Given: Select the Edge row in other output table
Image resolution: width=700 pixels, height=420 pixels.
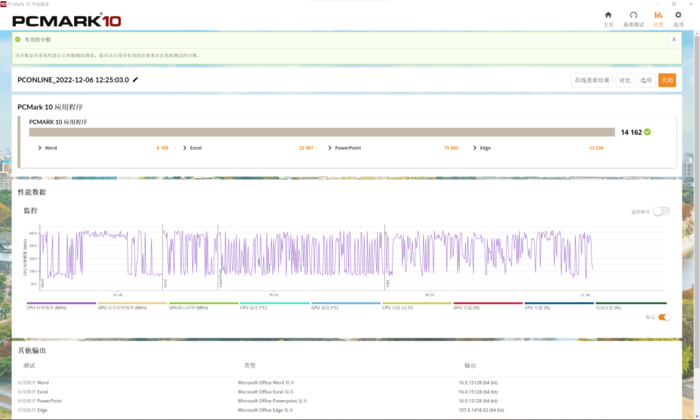Looking at the screenshot, I should click(x=346, y=410).
